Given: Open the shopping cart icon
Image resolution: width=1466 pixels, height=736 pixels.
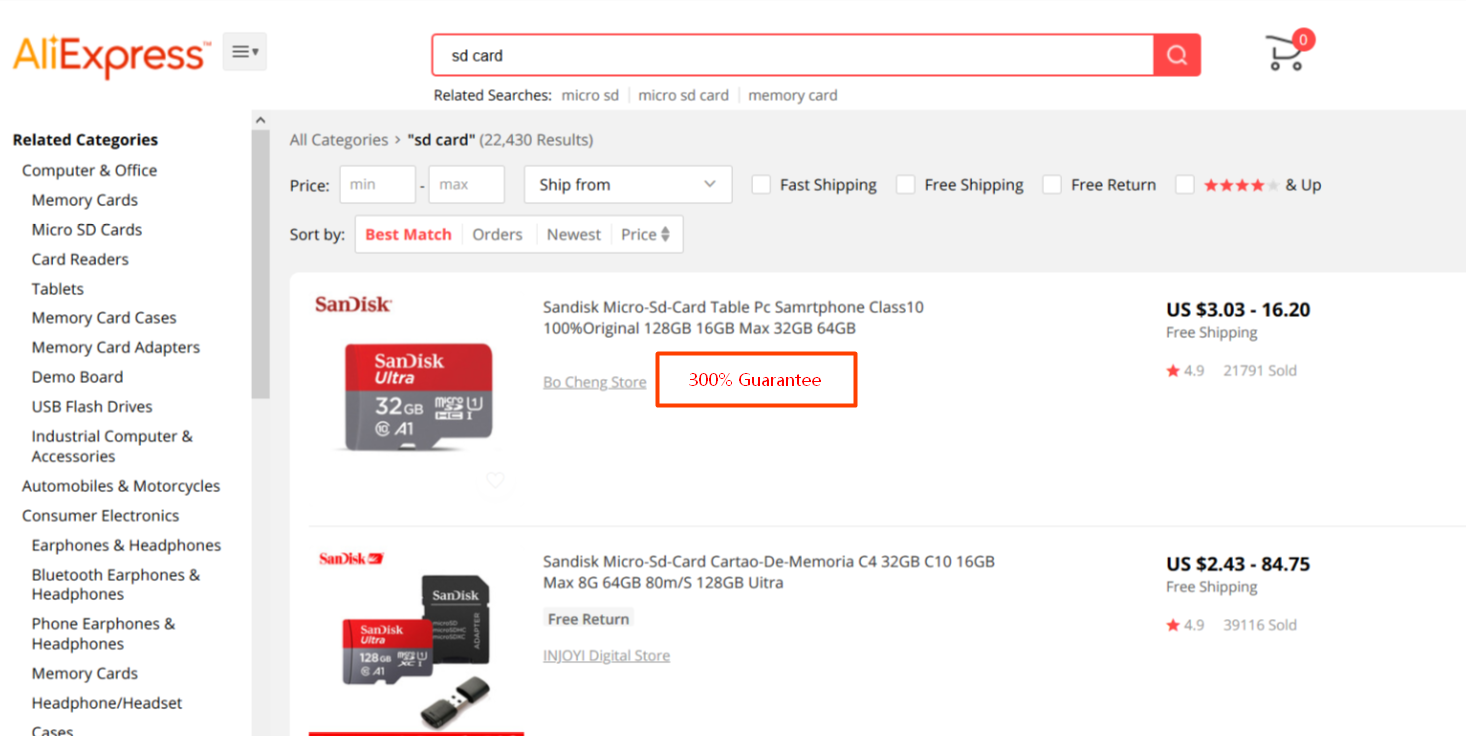Looking at the screenshot, I should [1285, 53].
